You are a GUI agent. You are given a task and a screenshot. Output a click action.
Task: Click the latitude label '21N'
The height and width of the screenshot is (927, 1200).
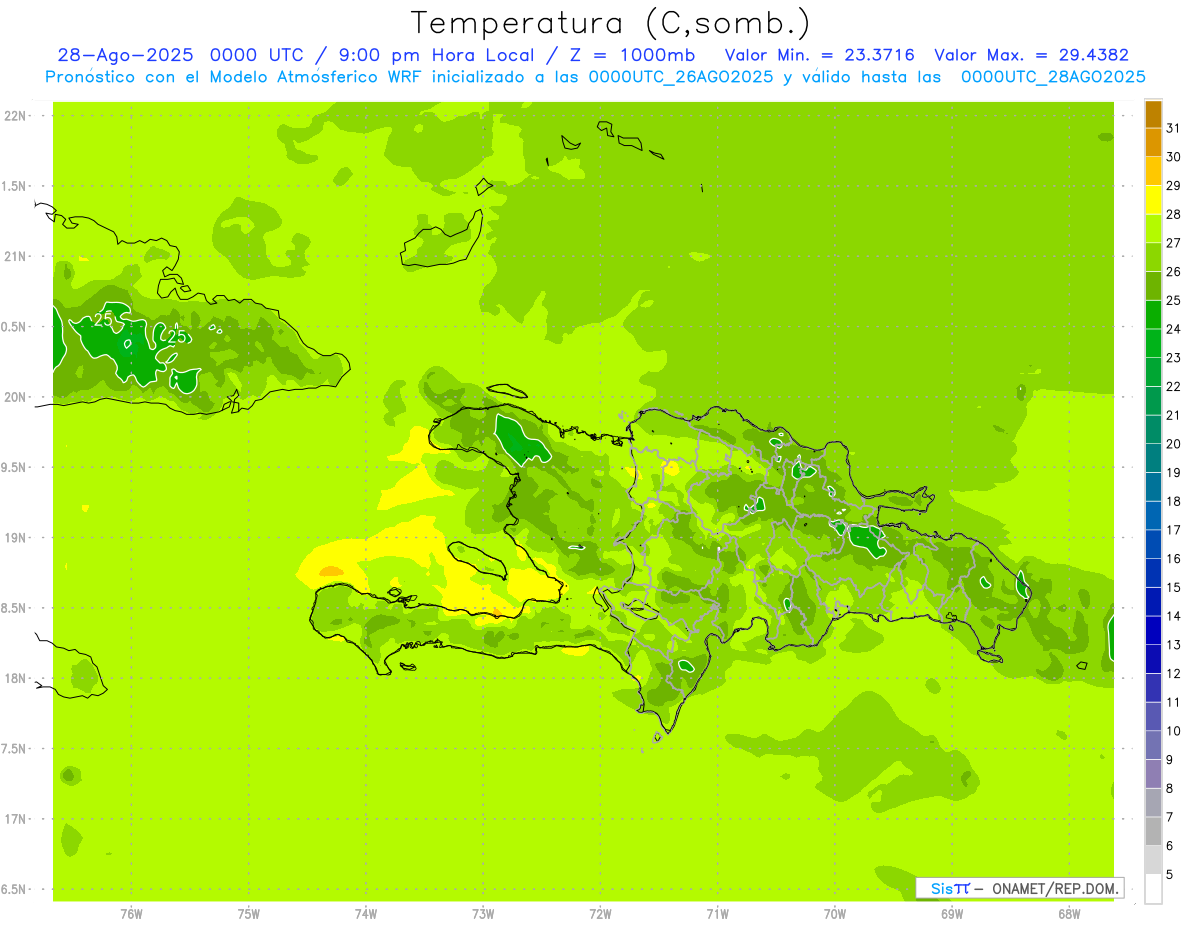[17, 257]
